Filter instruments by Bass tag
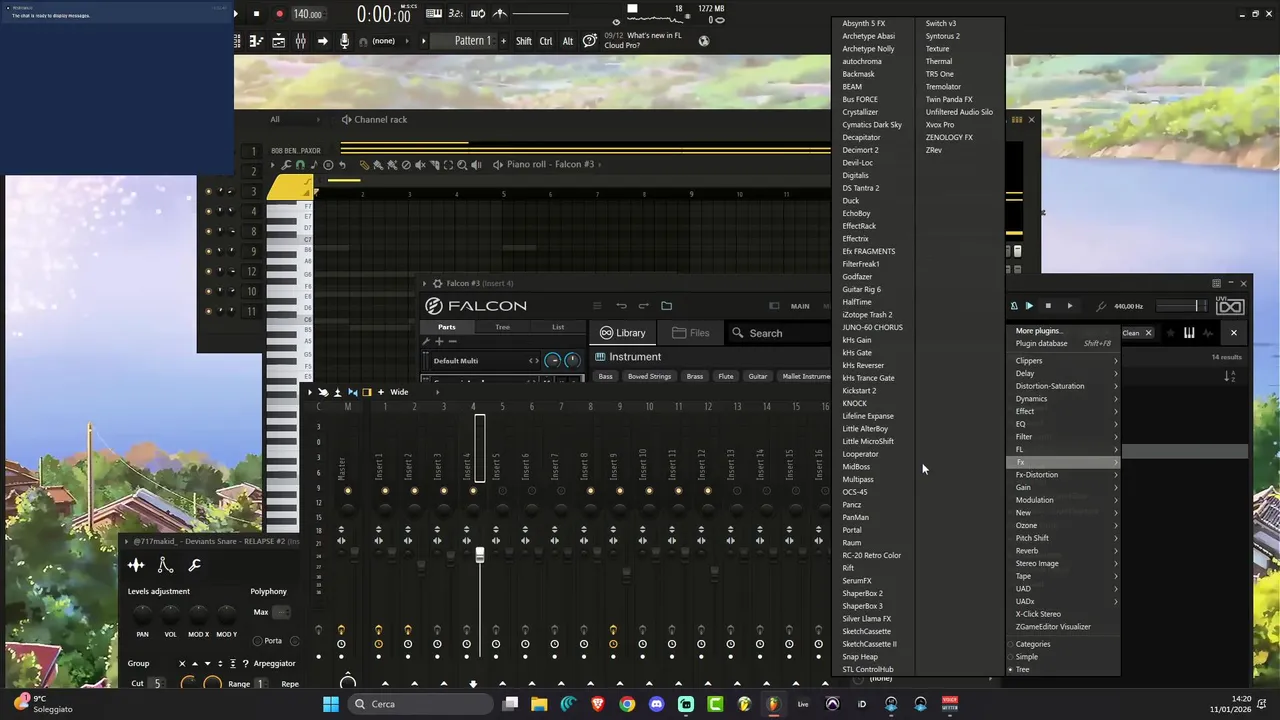Viewport: 1280px width, 720px height. click(605, 377)
